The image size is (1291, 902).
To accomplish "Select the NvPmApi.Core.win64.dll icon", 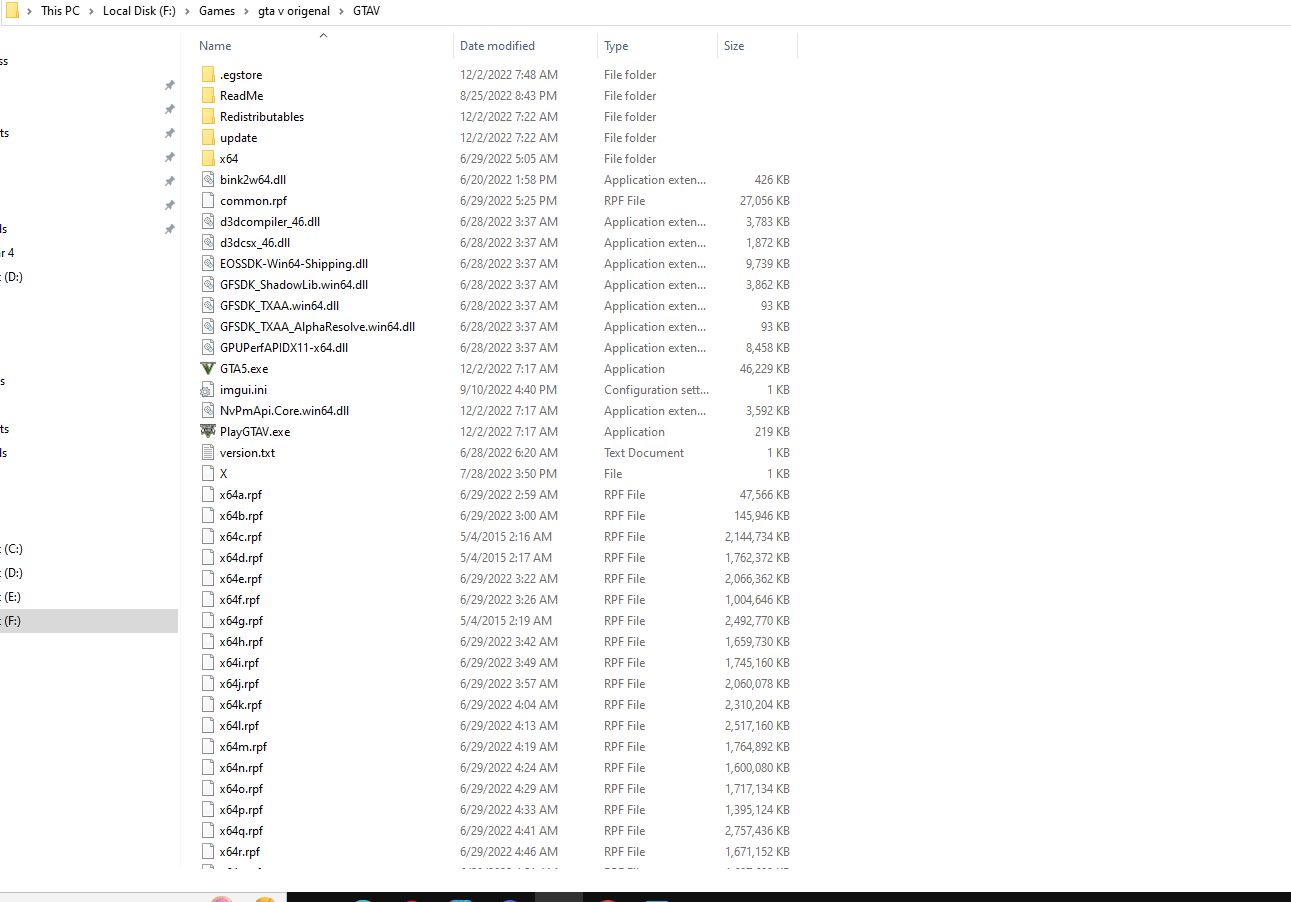I will (208, 410).
